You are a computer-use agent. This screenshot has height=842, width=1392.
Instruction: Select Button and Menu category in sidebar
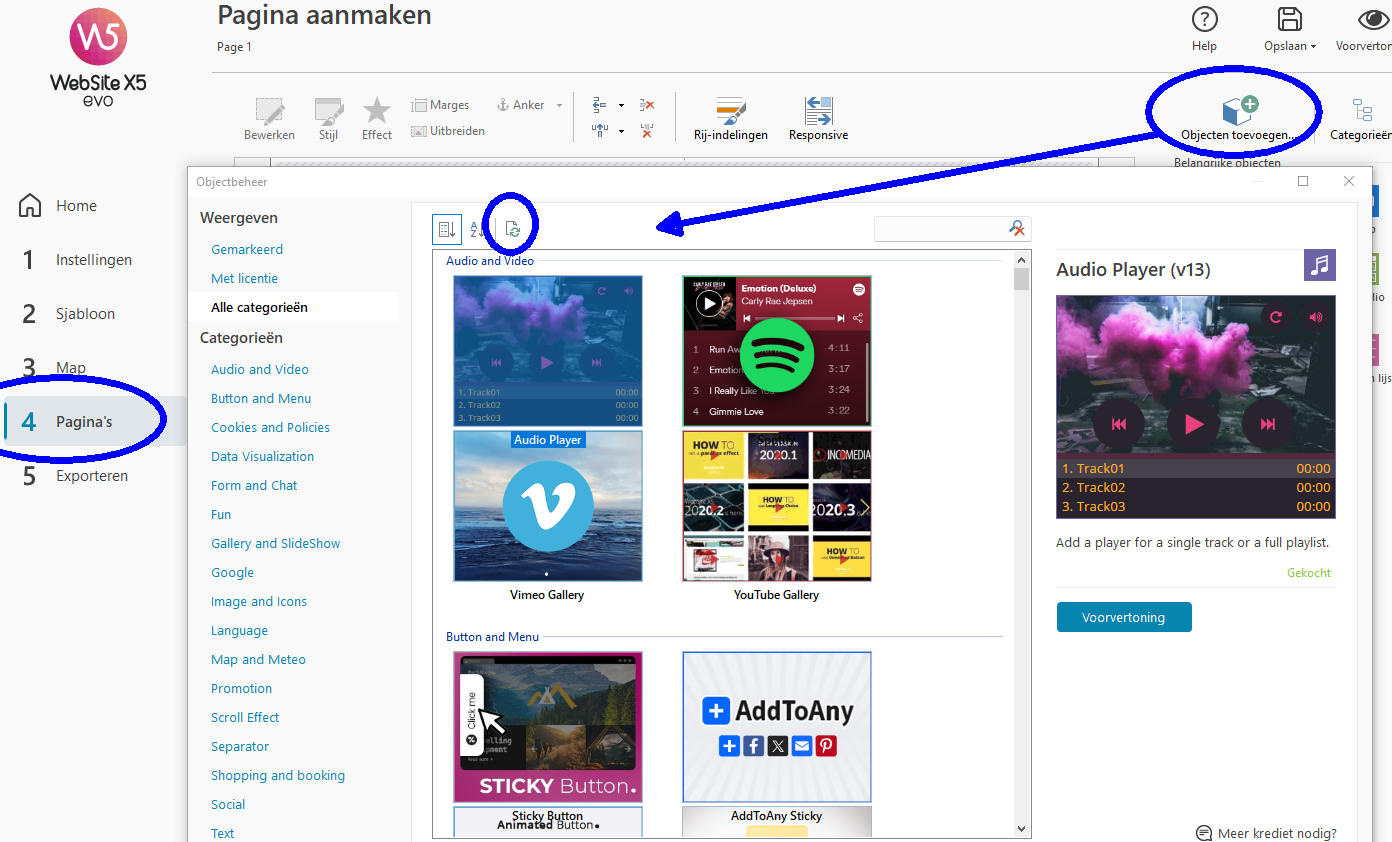pyautogui.click(x=261, y=399)
